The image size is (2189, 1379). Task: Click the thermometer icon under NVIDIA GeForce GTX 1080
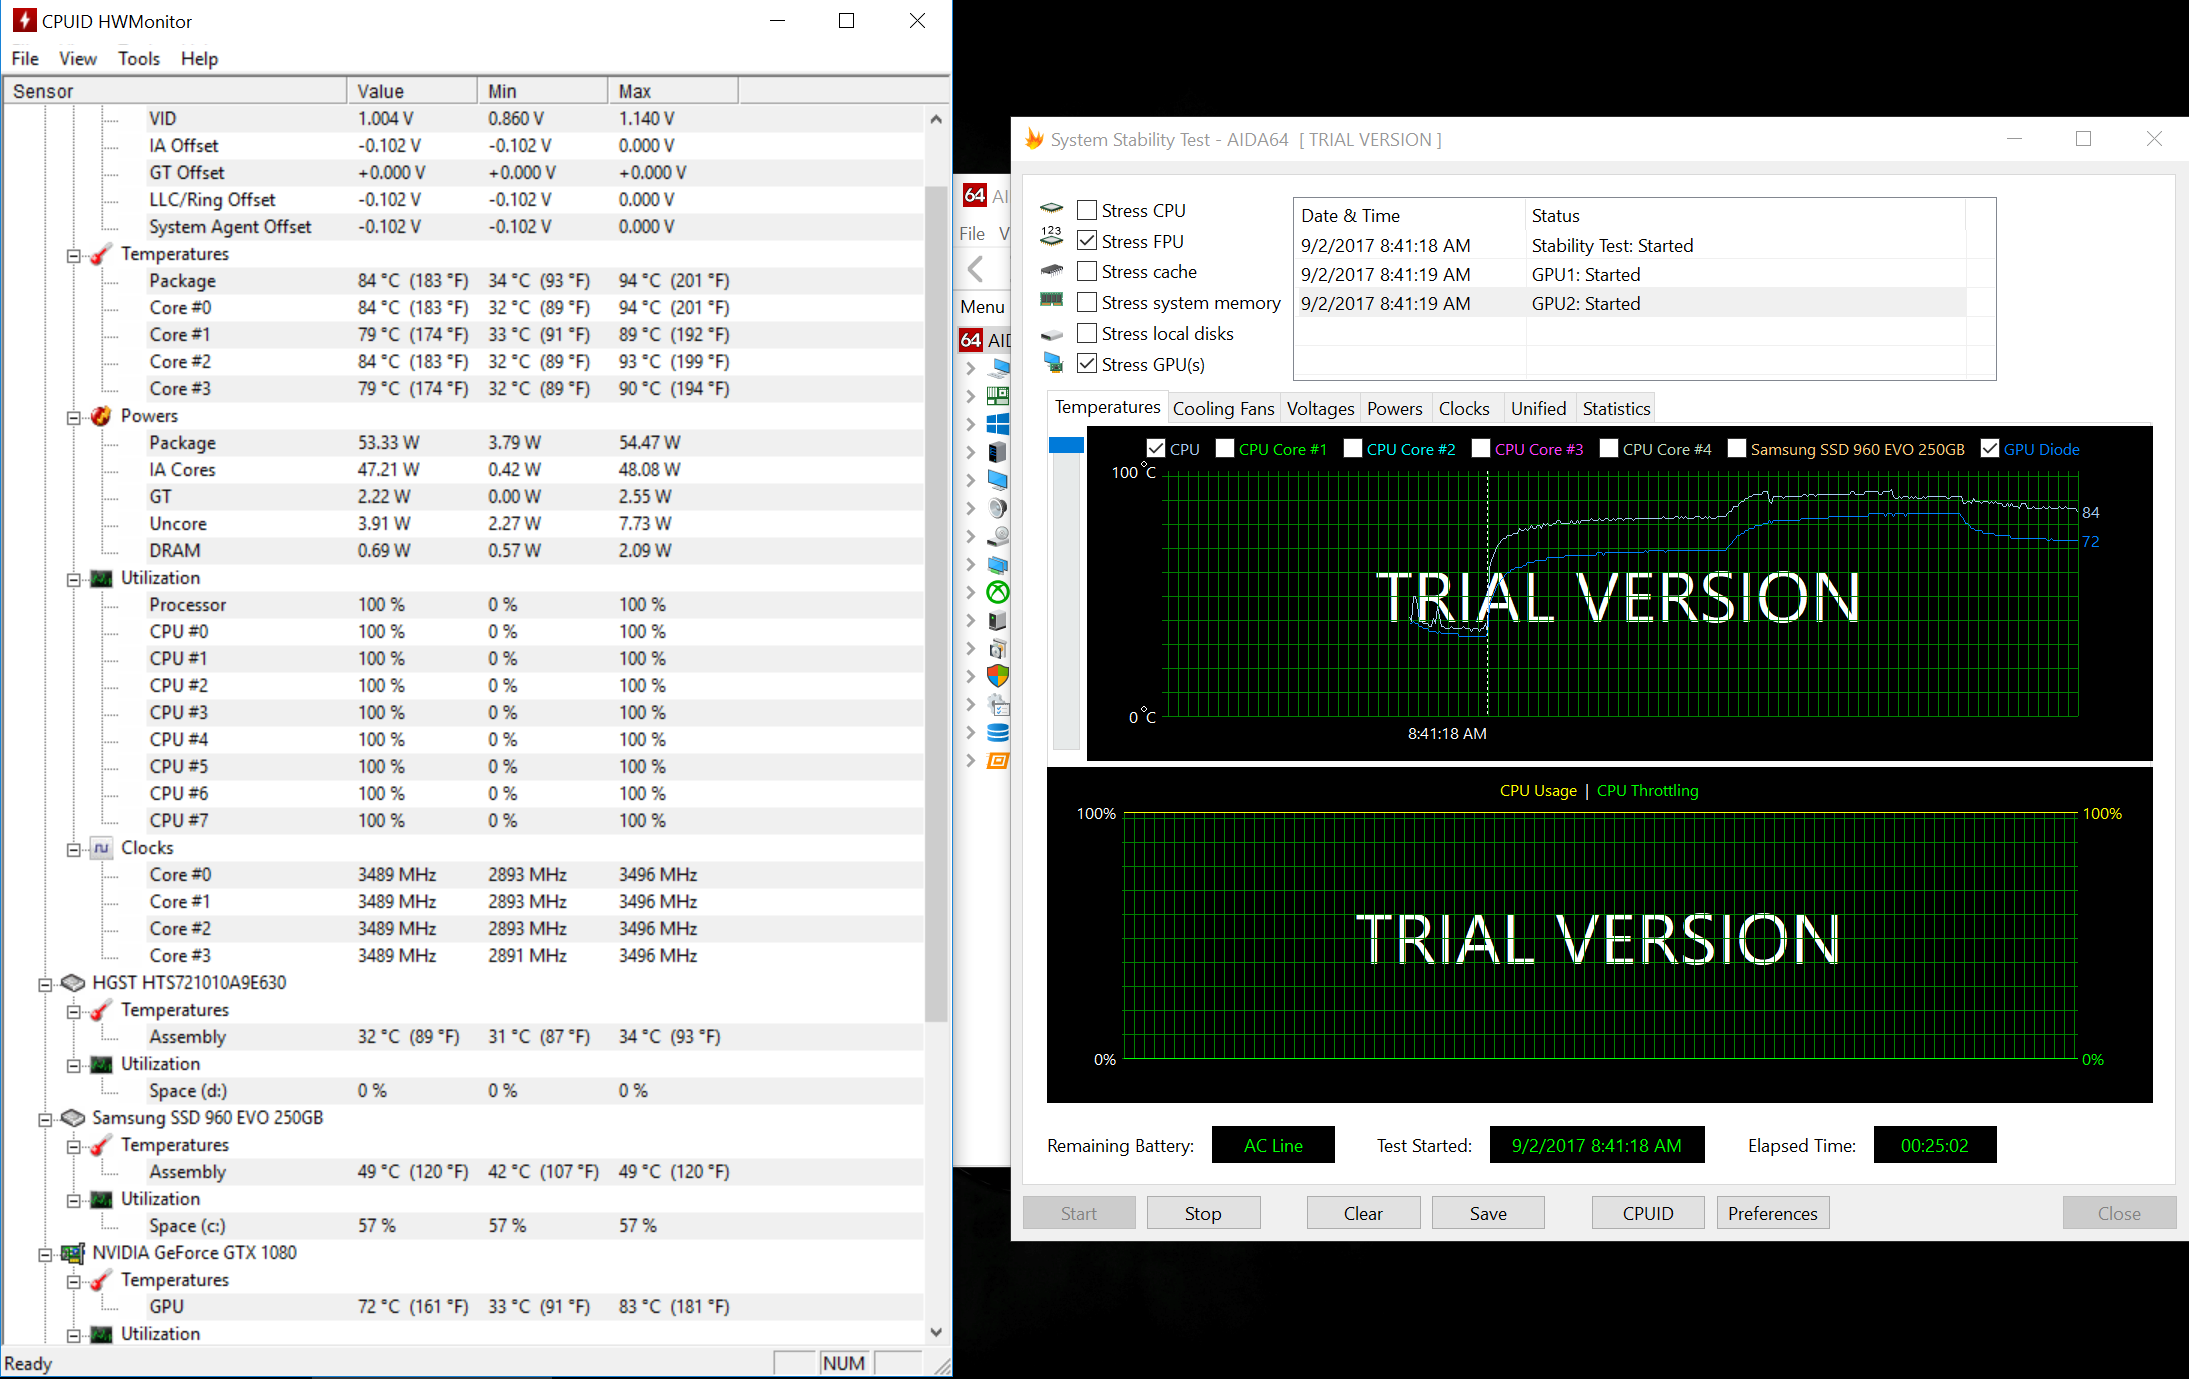(101, 1280)
